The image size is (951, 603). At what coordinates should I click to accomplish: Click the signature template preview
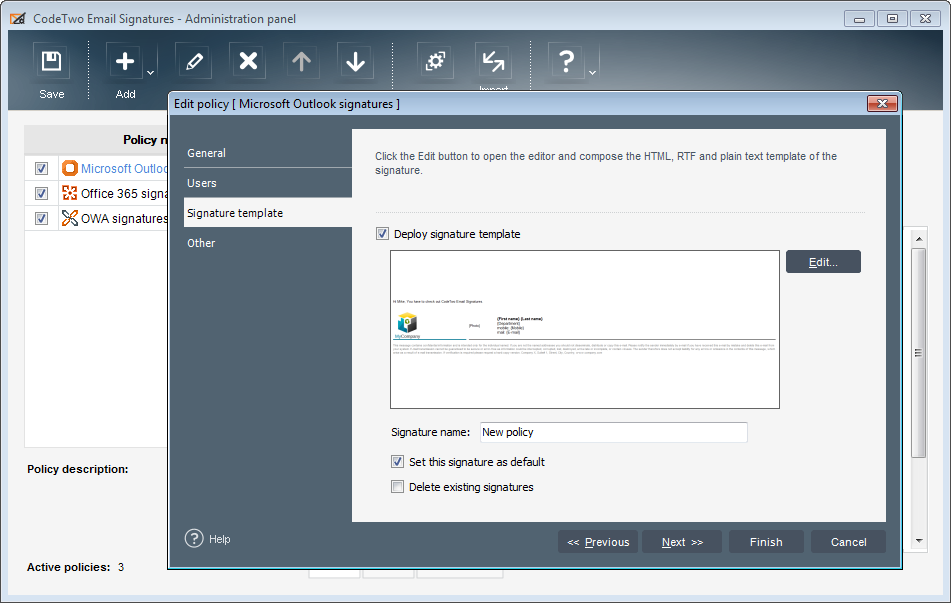[585, 329]
